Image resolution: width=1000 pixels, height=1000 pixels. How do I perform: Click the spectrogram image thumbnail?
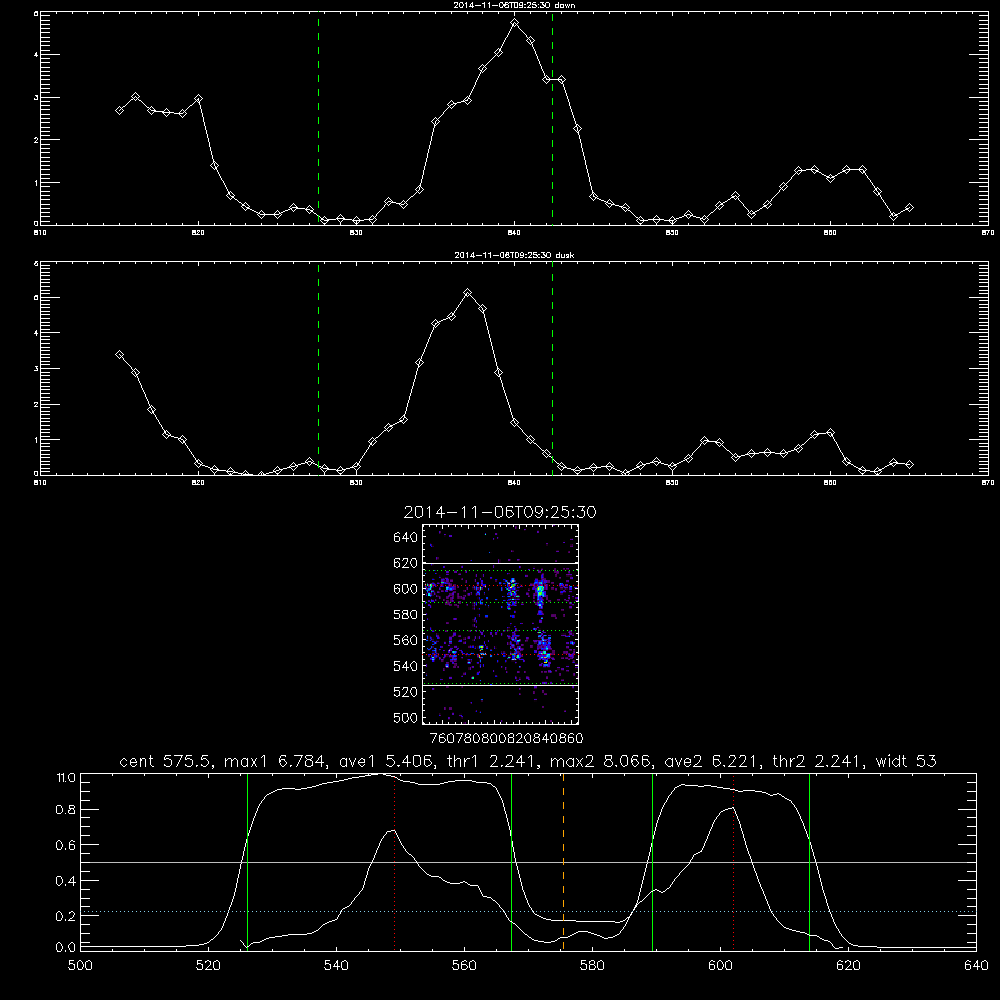click(x=500, y=624)
